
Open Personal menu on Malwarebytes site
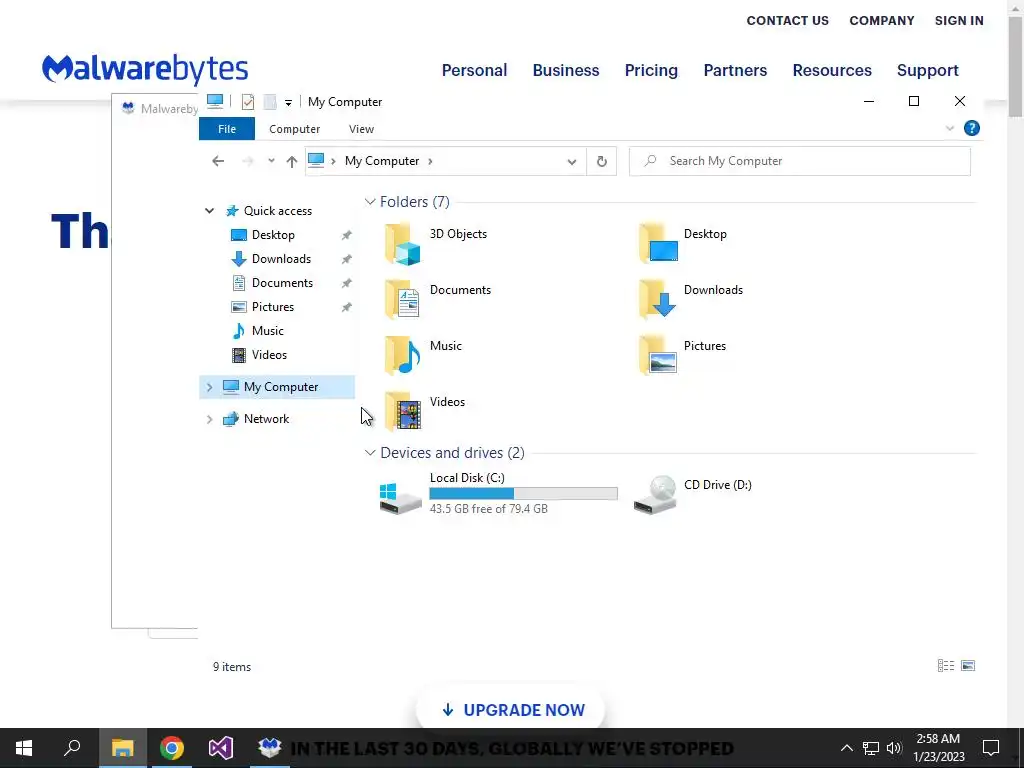474,70
